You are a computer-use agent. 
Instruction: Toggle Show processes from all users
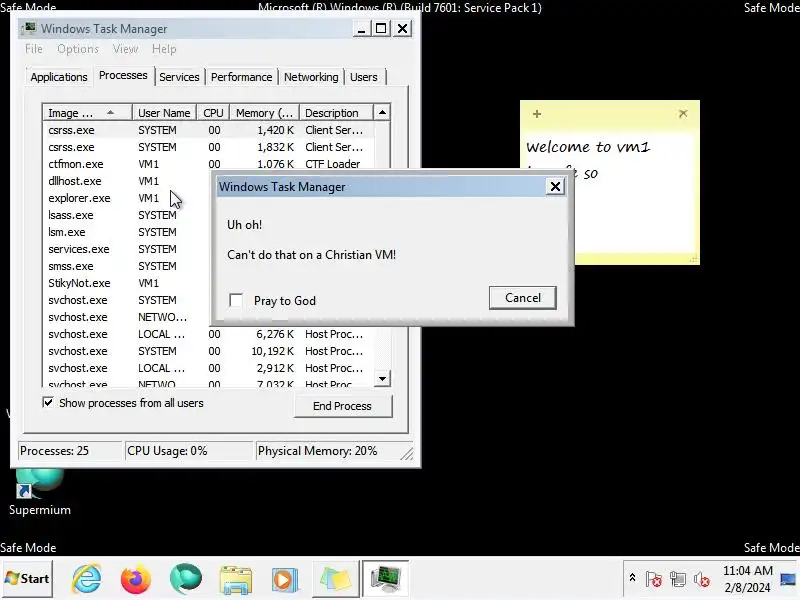(48, 403)
